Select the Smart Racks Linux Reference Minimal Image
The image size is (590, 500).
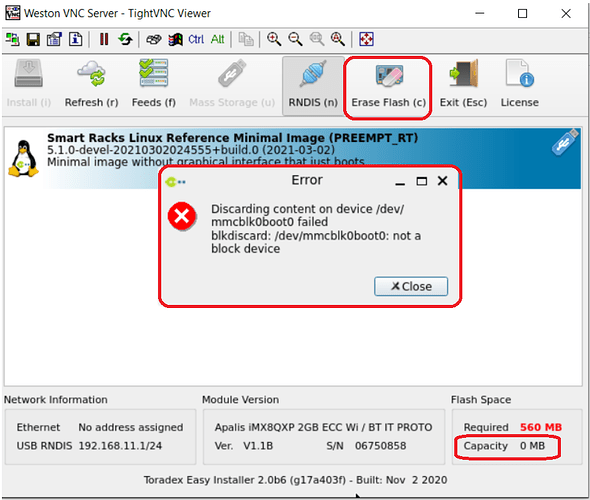[293, 158]
